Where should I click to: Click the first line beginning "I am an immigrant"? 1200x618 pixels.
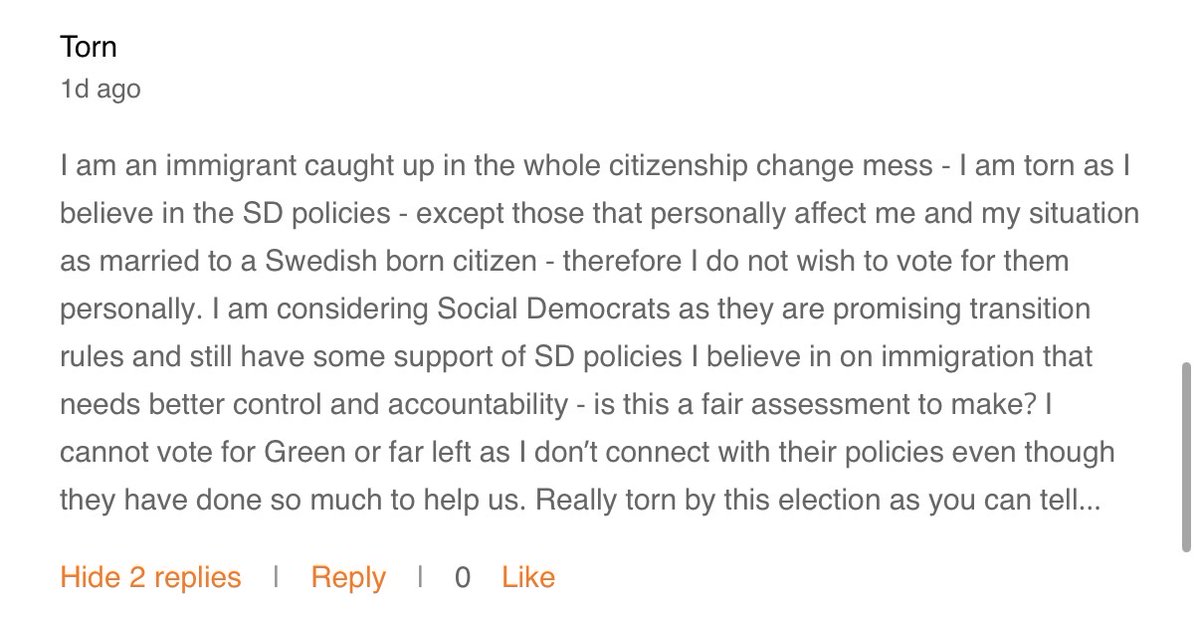[595, 165]
